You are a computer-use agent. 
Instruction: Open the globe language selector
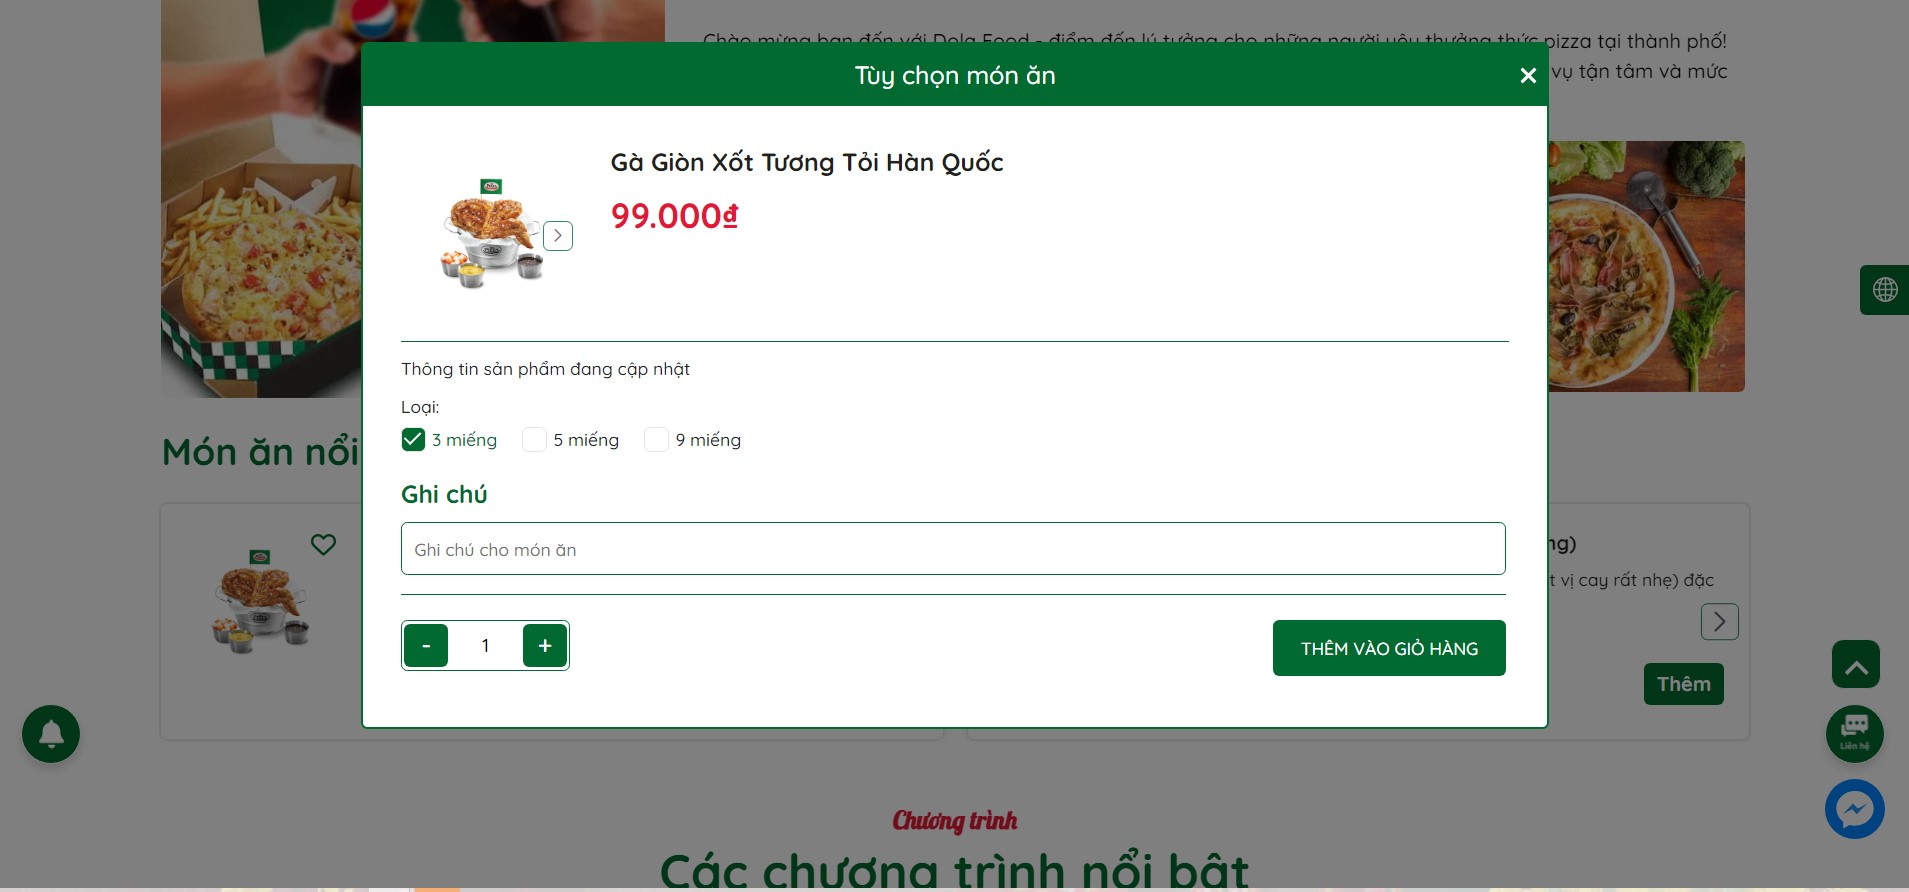1884,290
